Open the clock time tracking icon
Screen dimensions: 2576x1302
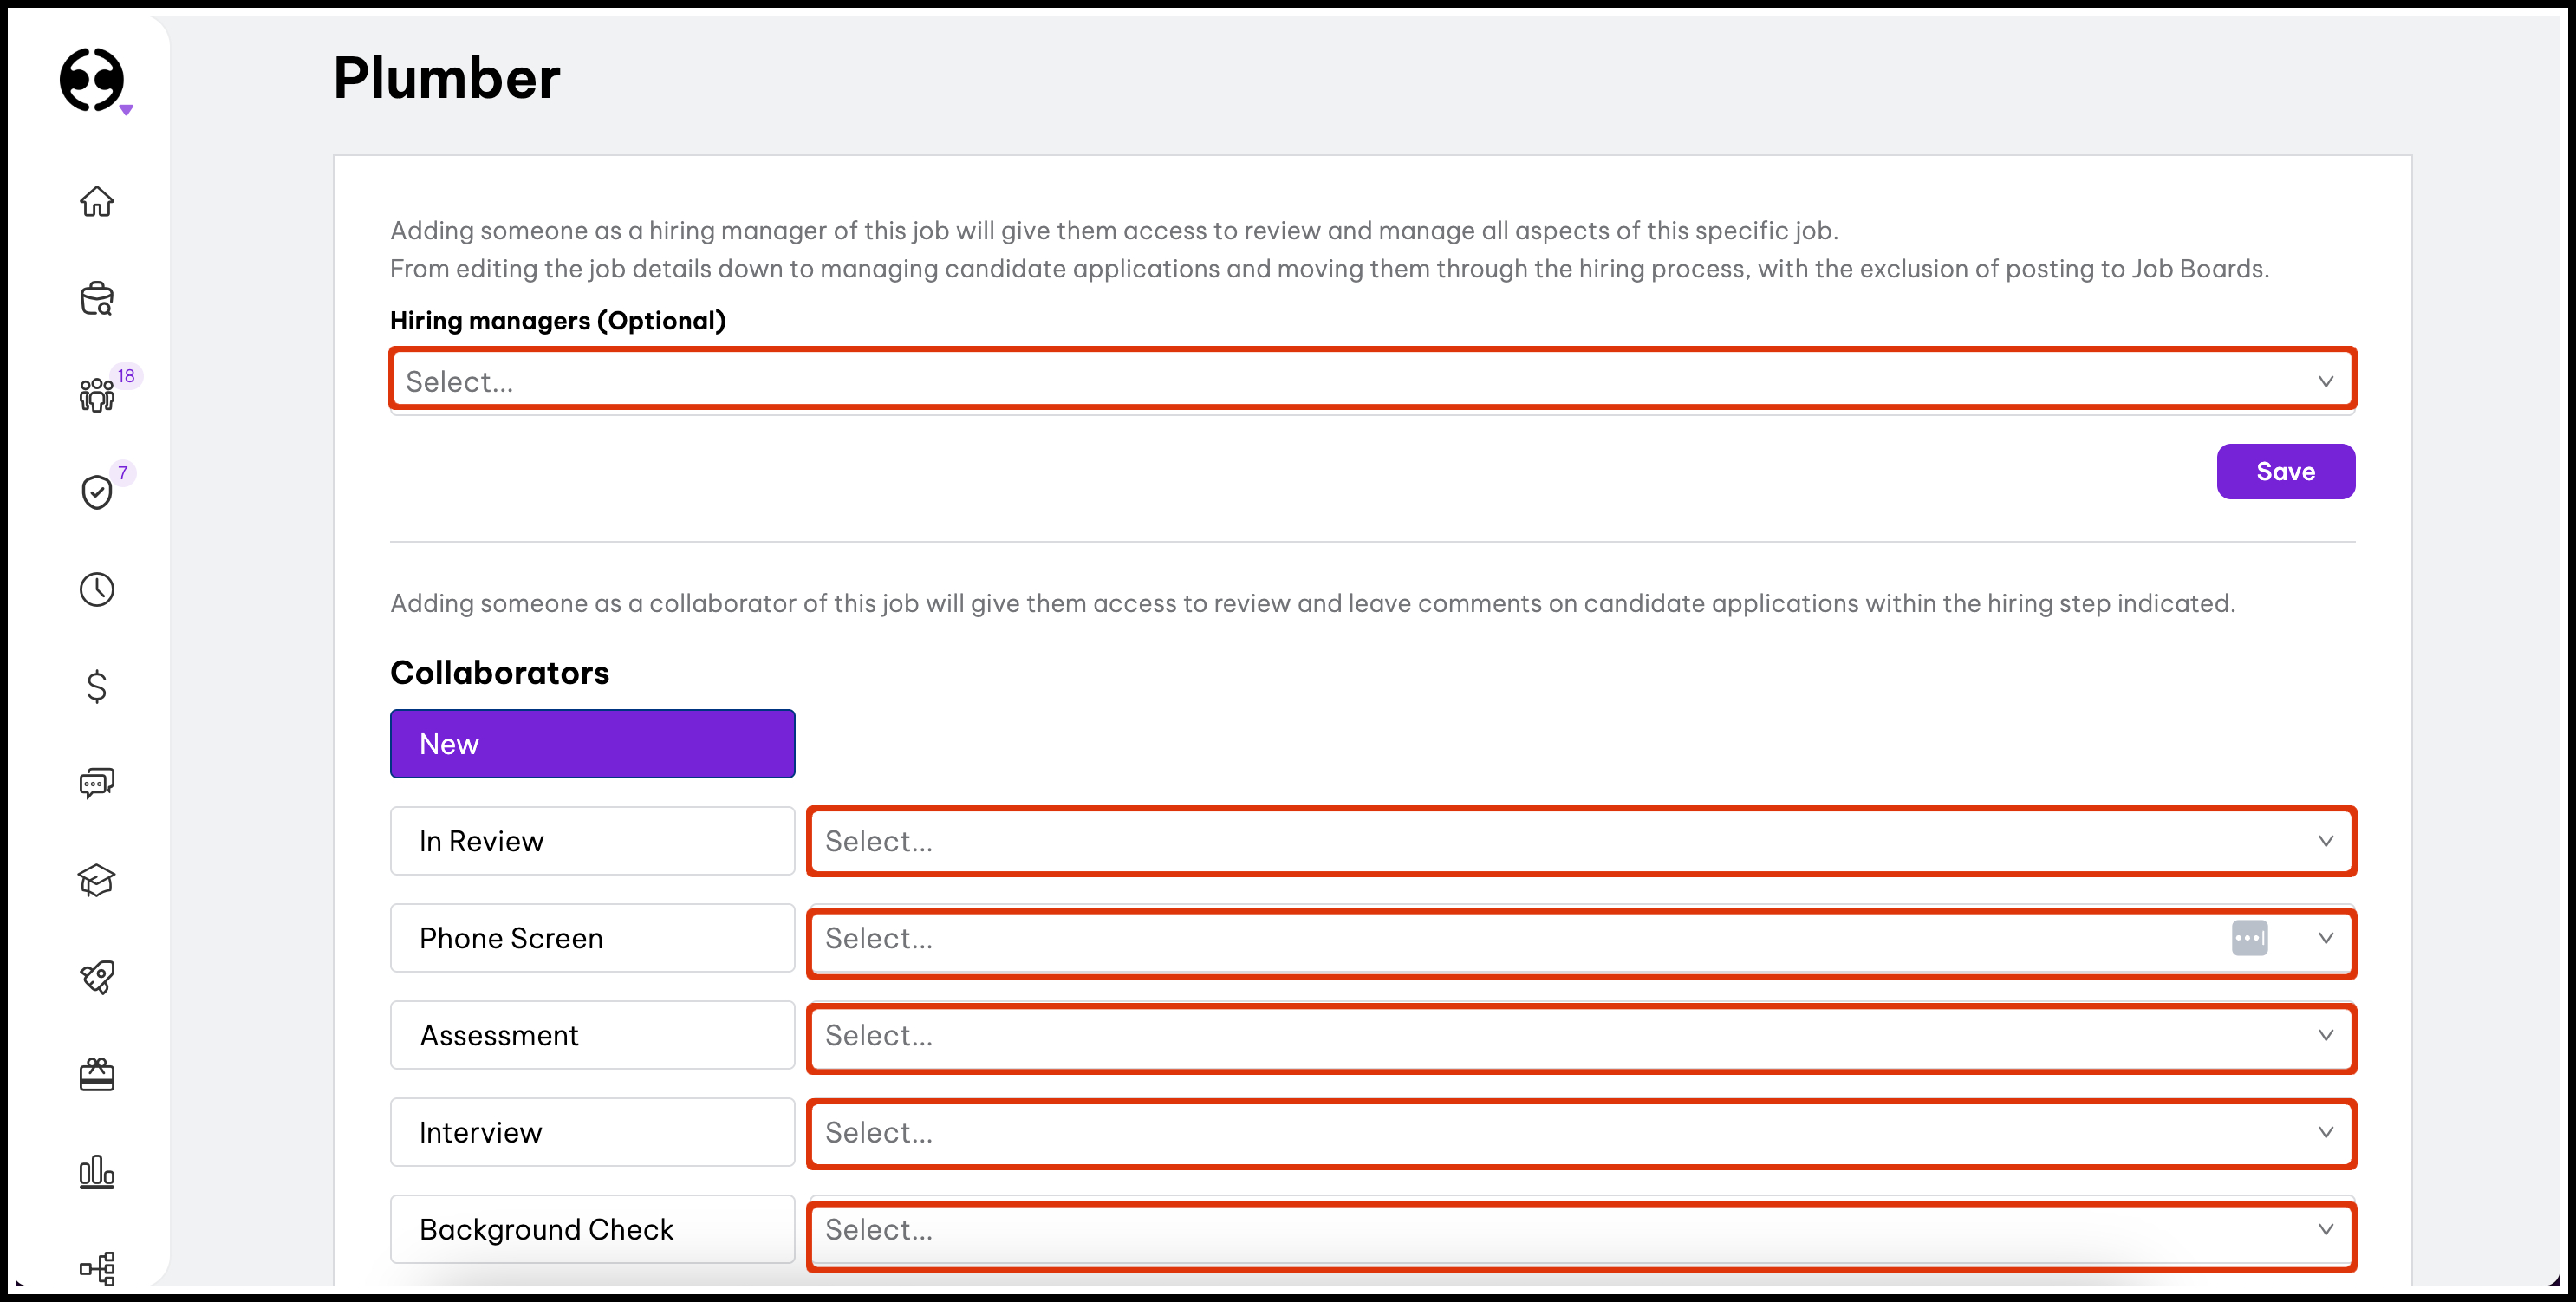point(97,589)
